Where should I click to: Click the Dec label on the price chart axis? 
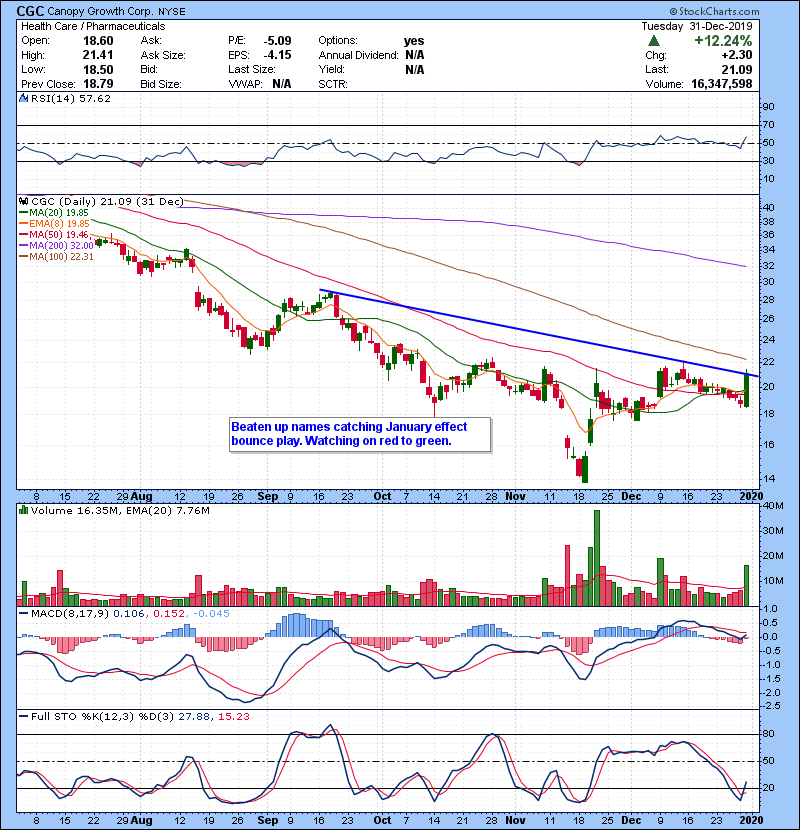631,497
